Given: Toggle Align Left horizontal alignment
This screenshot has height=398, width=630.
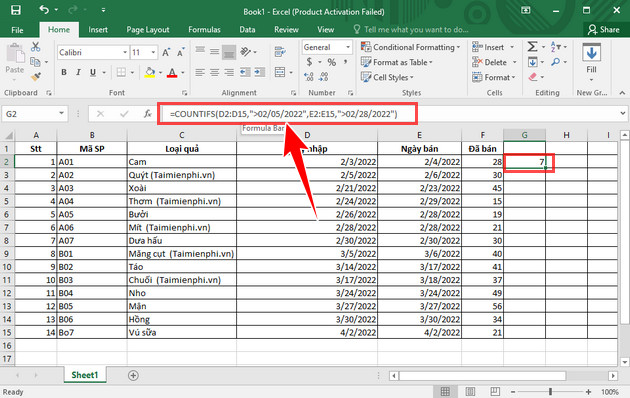Looking at the screenshot, I should (x=200, y=72).
